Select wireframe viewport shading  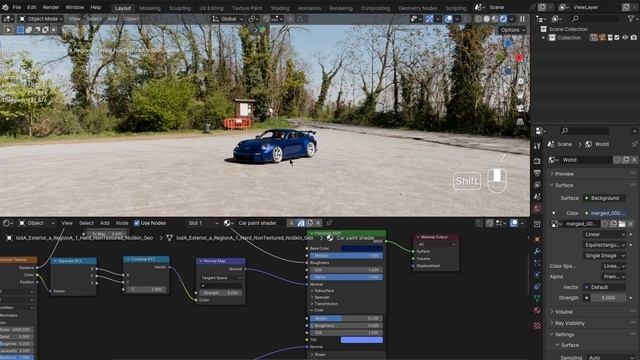pos(478,19)
